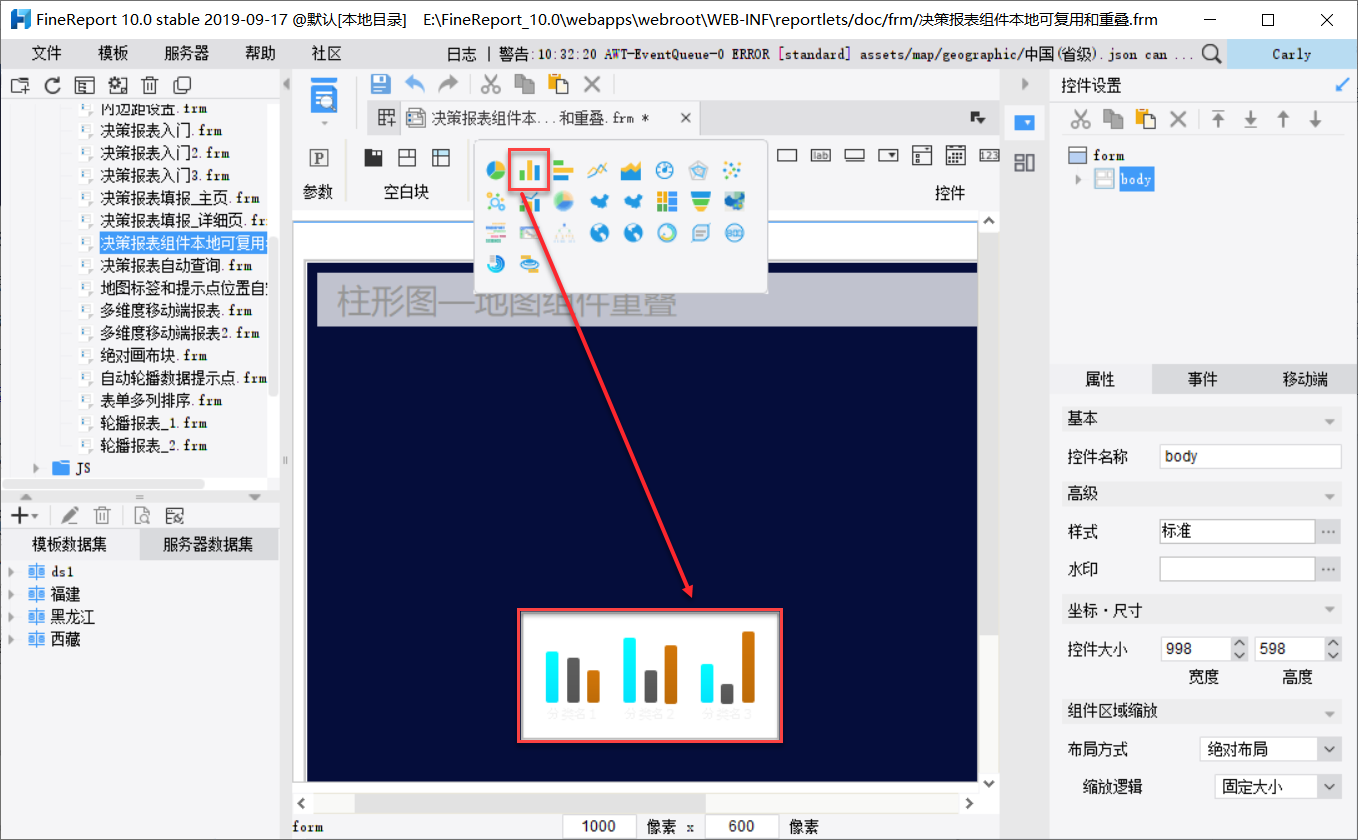Insert a date widget from toolbar
The height and width of the screenshot is (840, 1358).
tap(955, 155)
